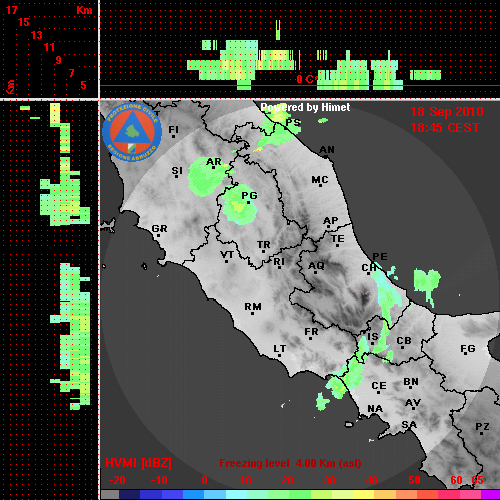Click the 17 Km height axis label

pyautogui.click(x=11, y=10)
